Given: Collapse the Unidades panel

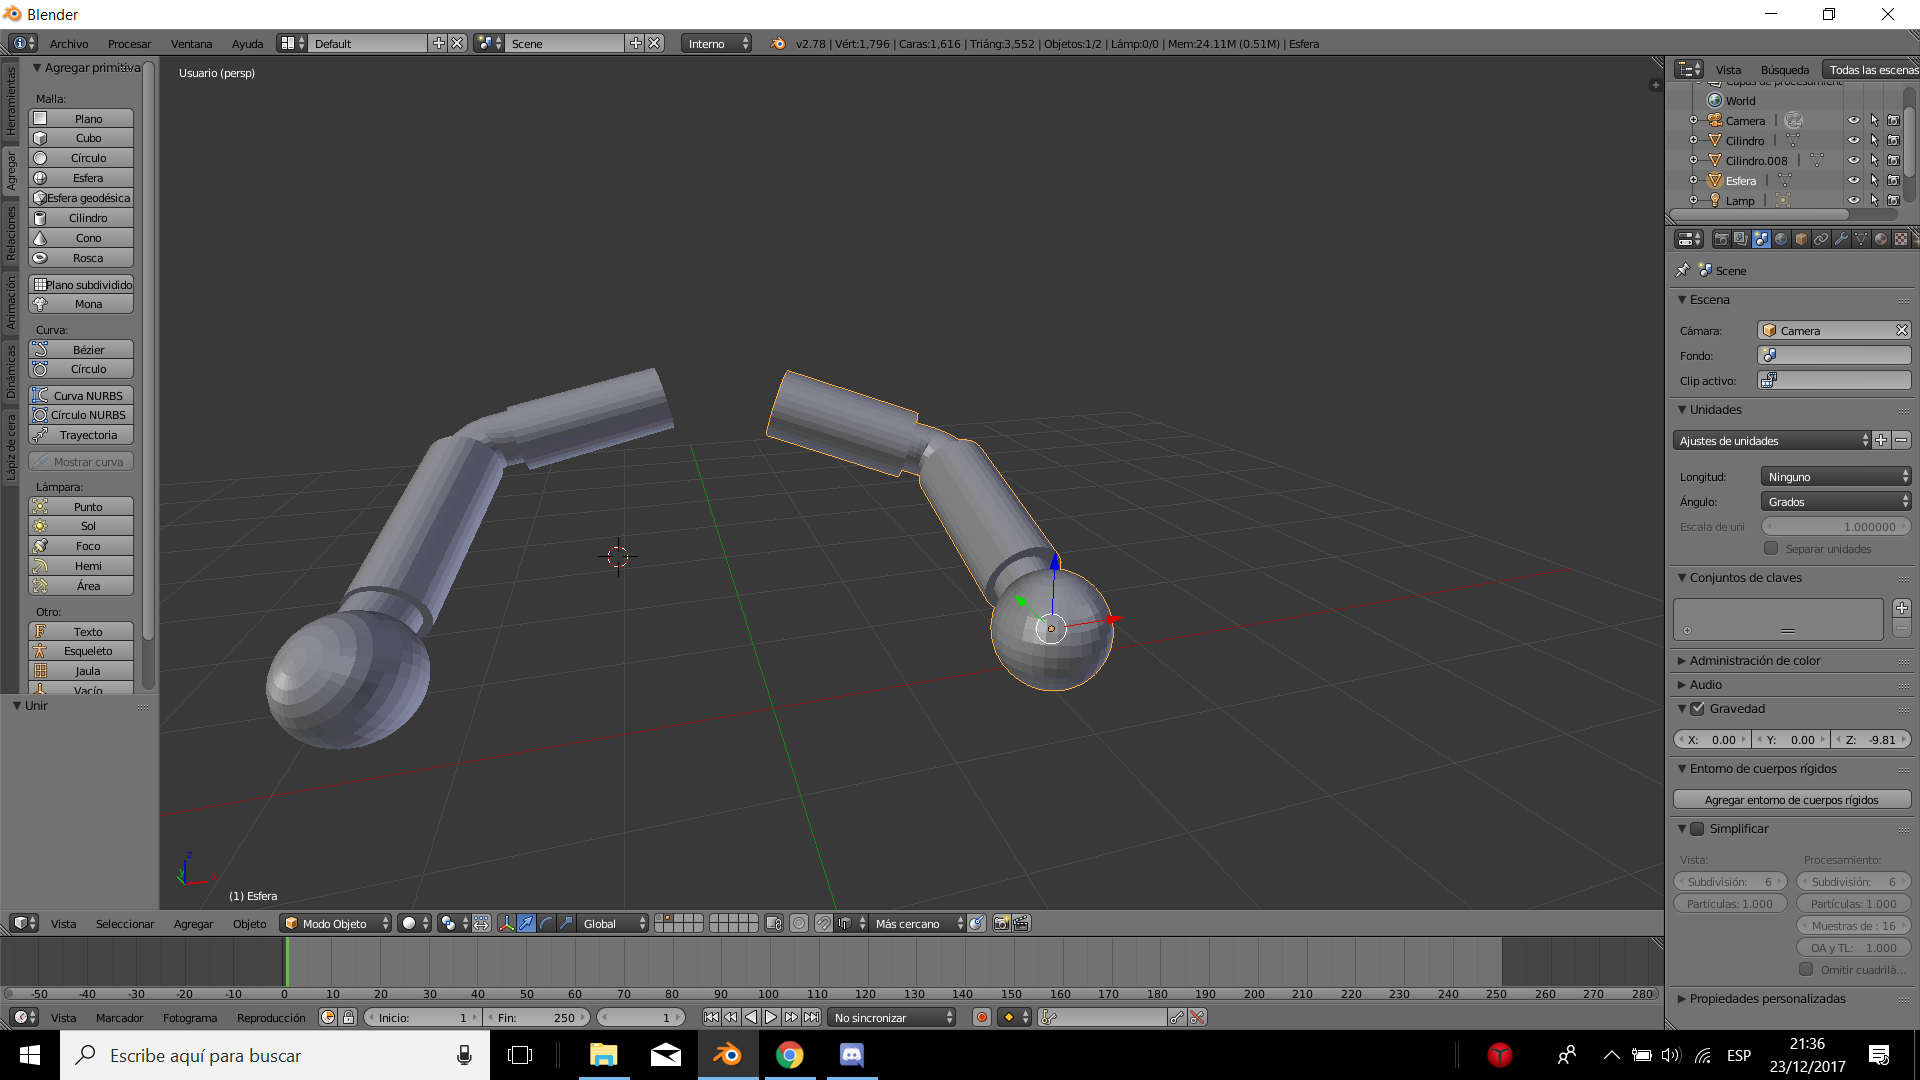Looking at the screenshot, I should (x=1682, y=409).
